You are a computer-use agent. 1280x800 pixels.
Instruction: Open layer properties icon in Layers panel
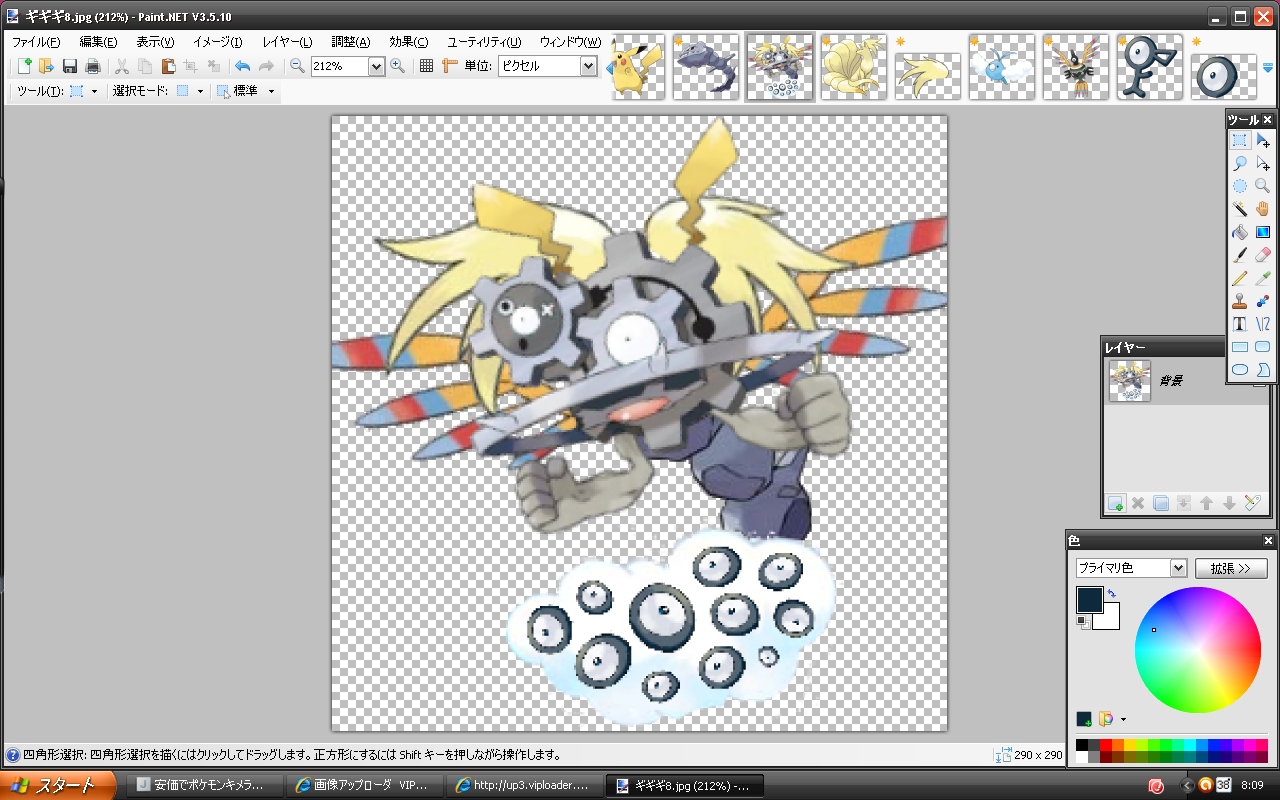pos(1253,503)
